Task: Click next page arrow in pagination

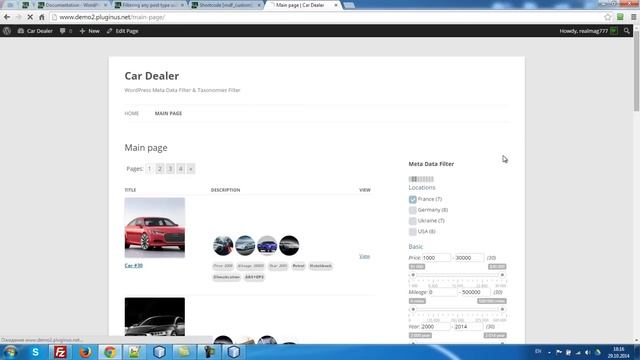Action: point(191,169)
